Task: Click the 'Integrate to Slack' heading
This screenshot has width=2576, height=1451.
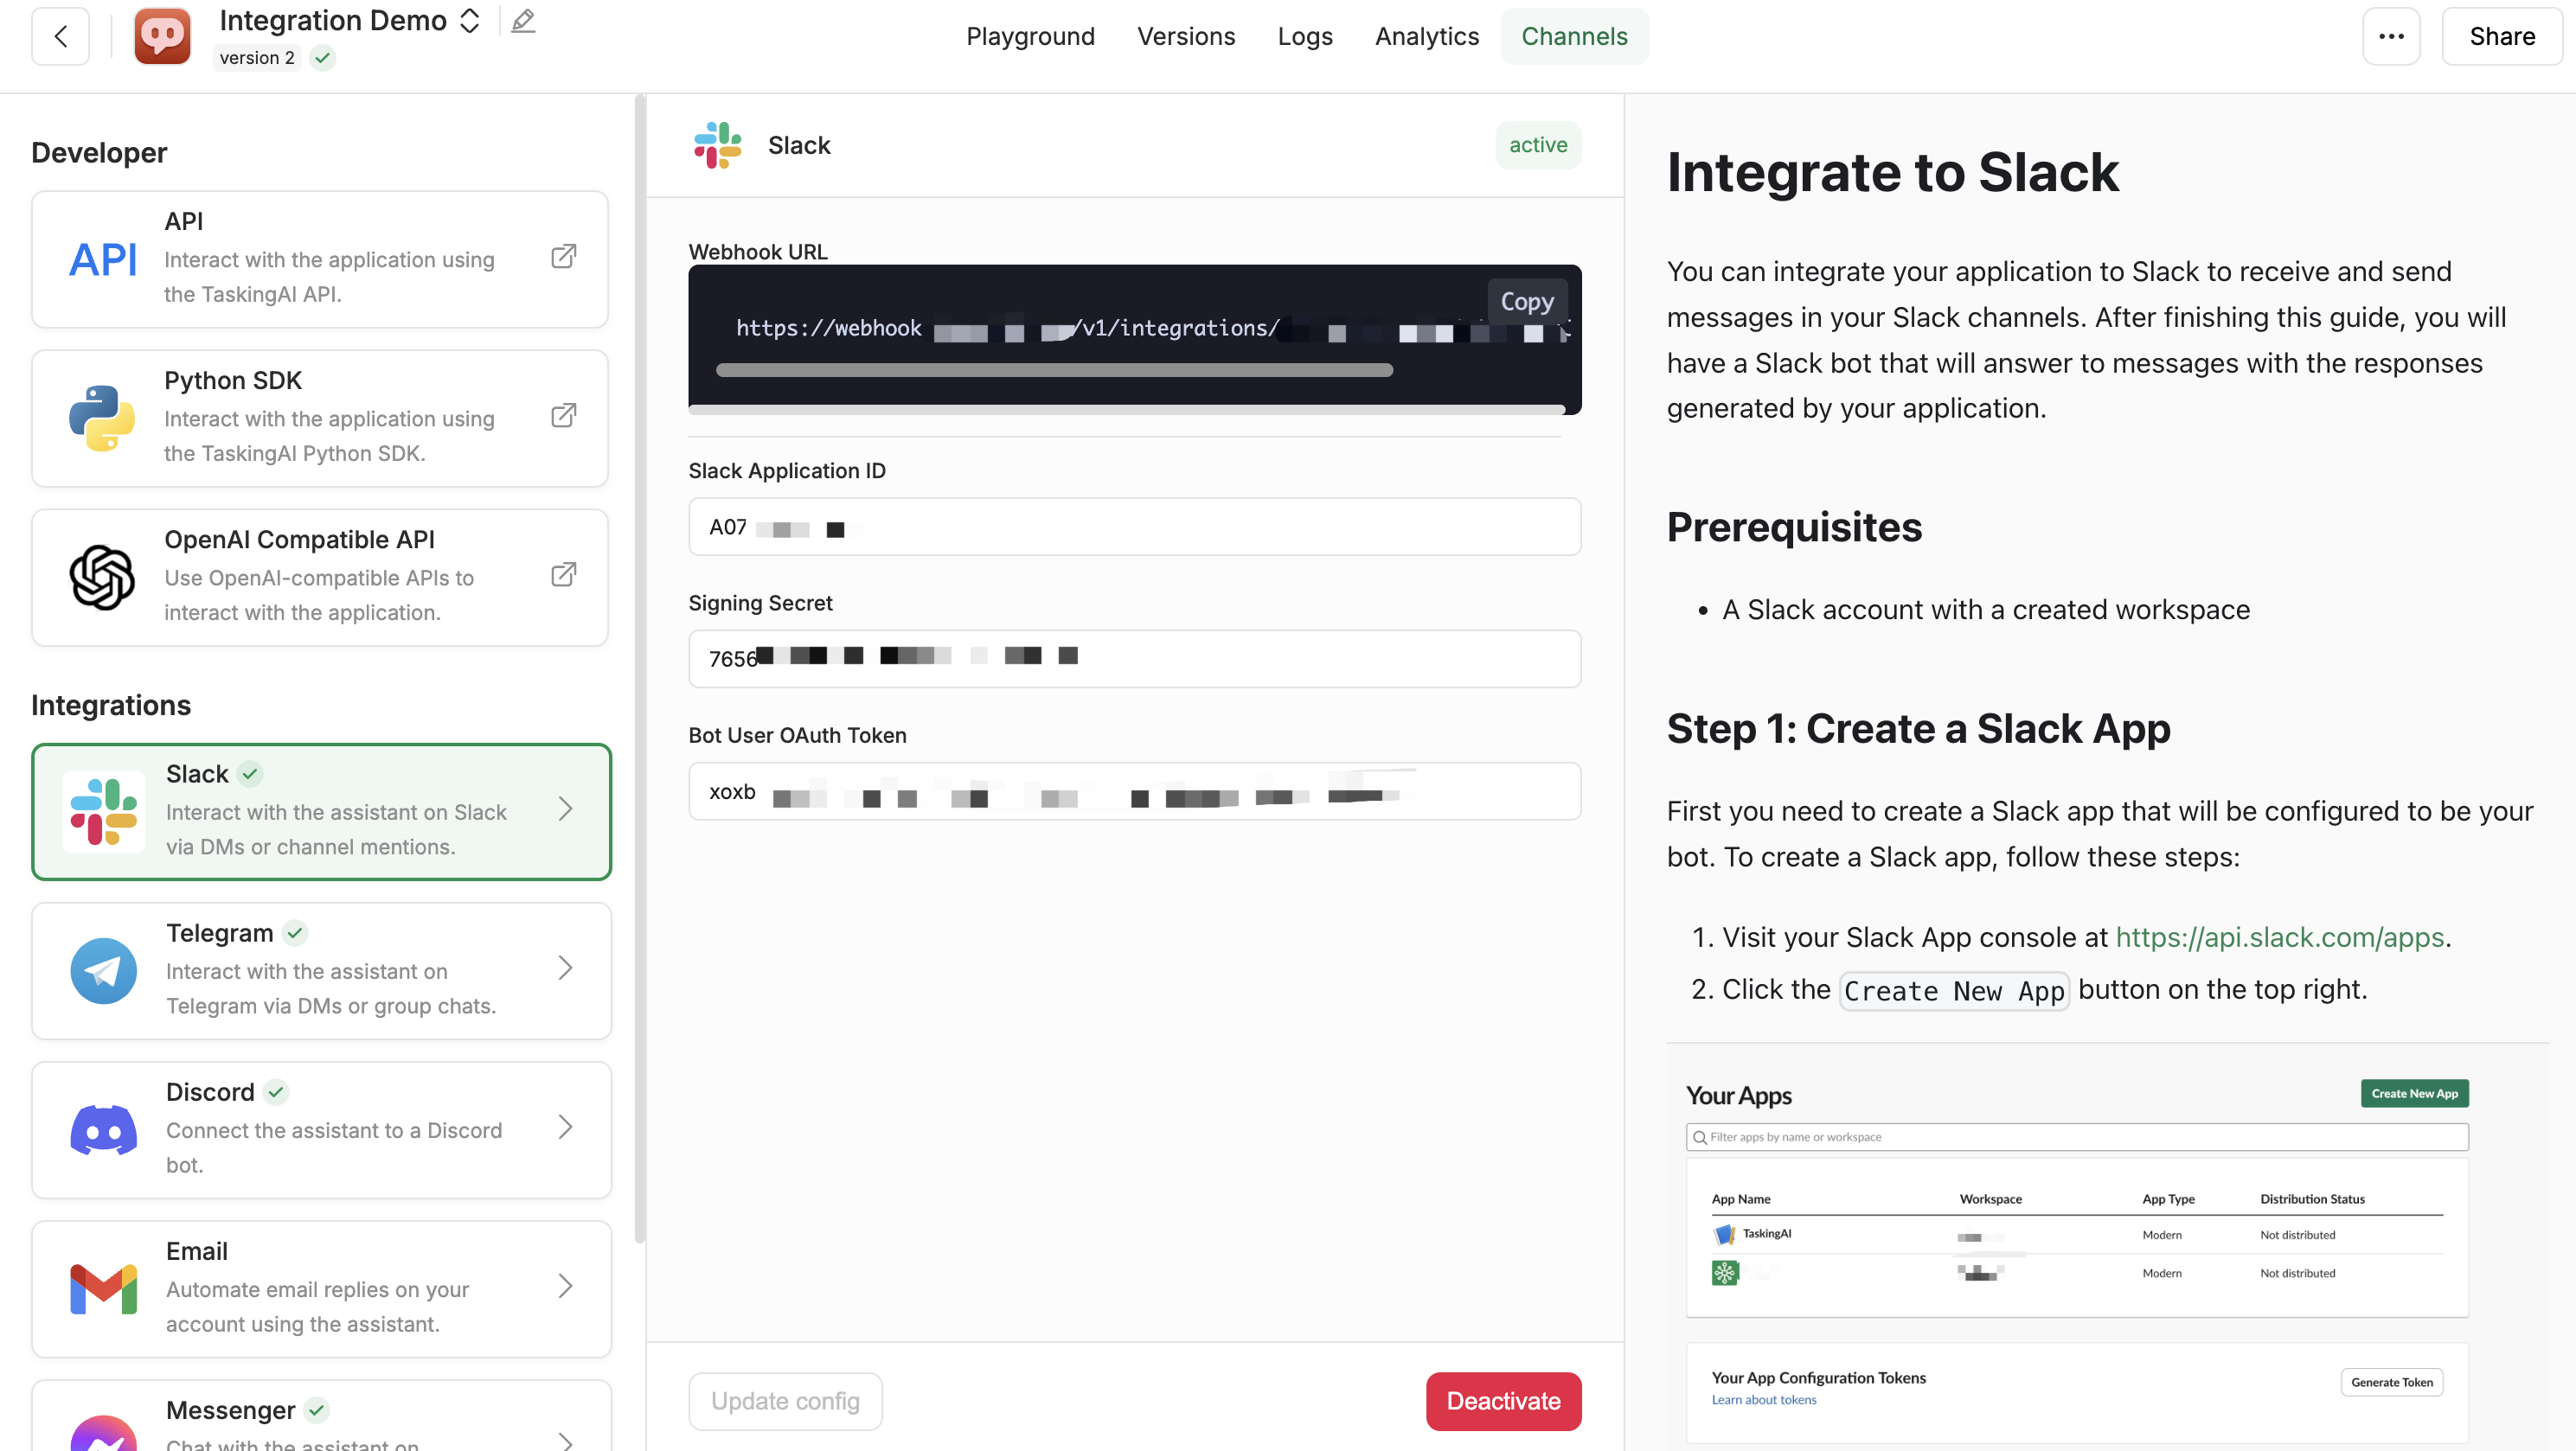Action: pyautogui.click(x=1892, y=172)
